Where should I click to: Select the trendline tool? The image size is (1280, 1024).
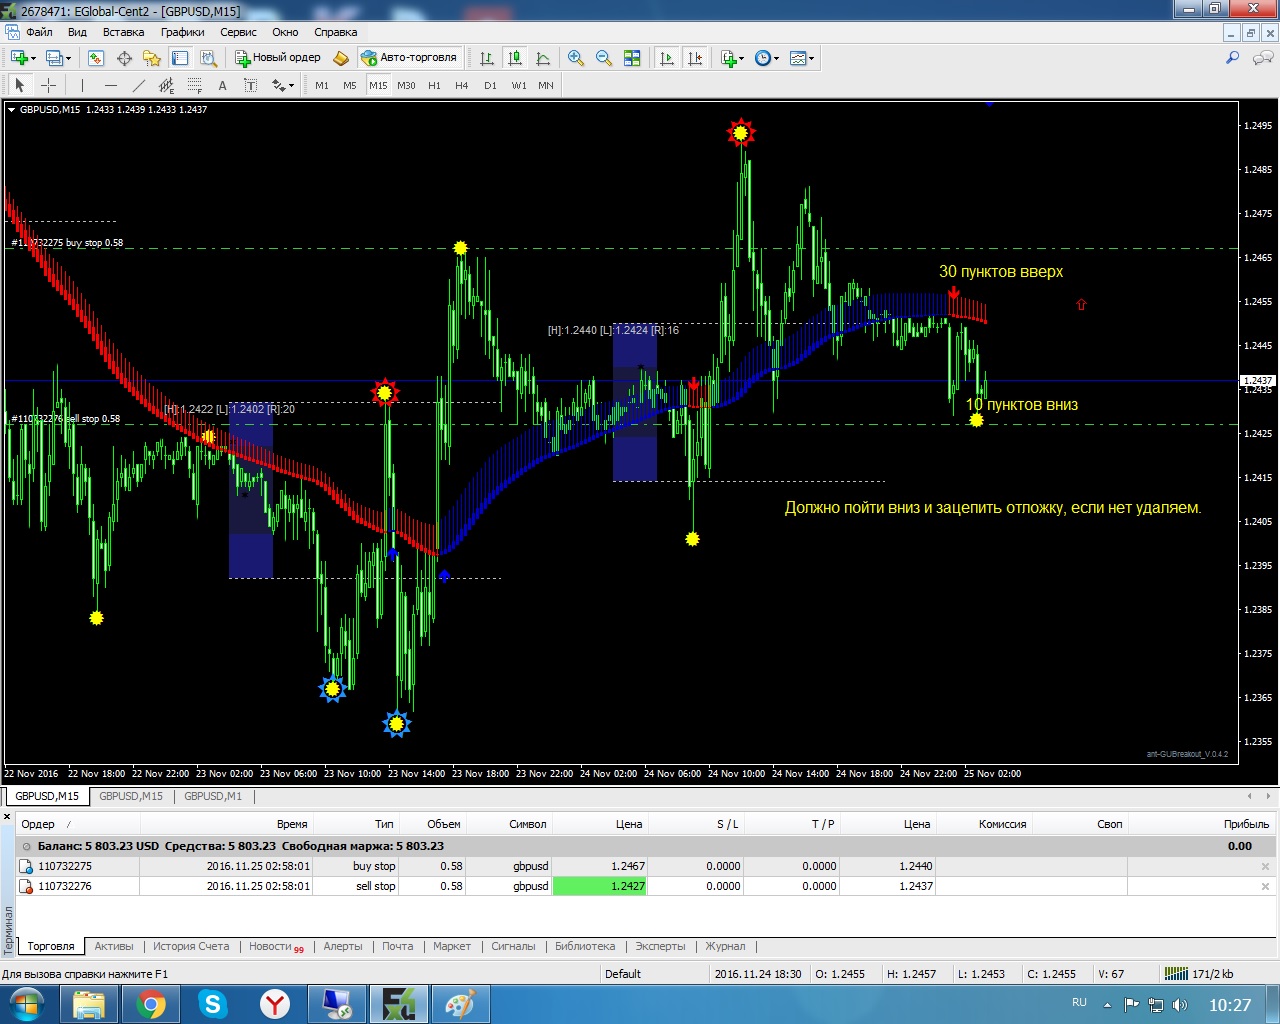[138, 85]
